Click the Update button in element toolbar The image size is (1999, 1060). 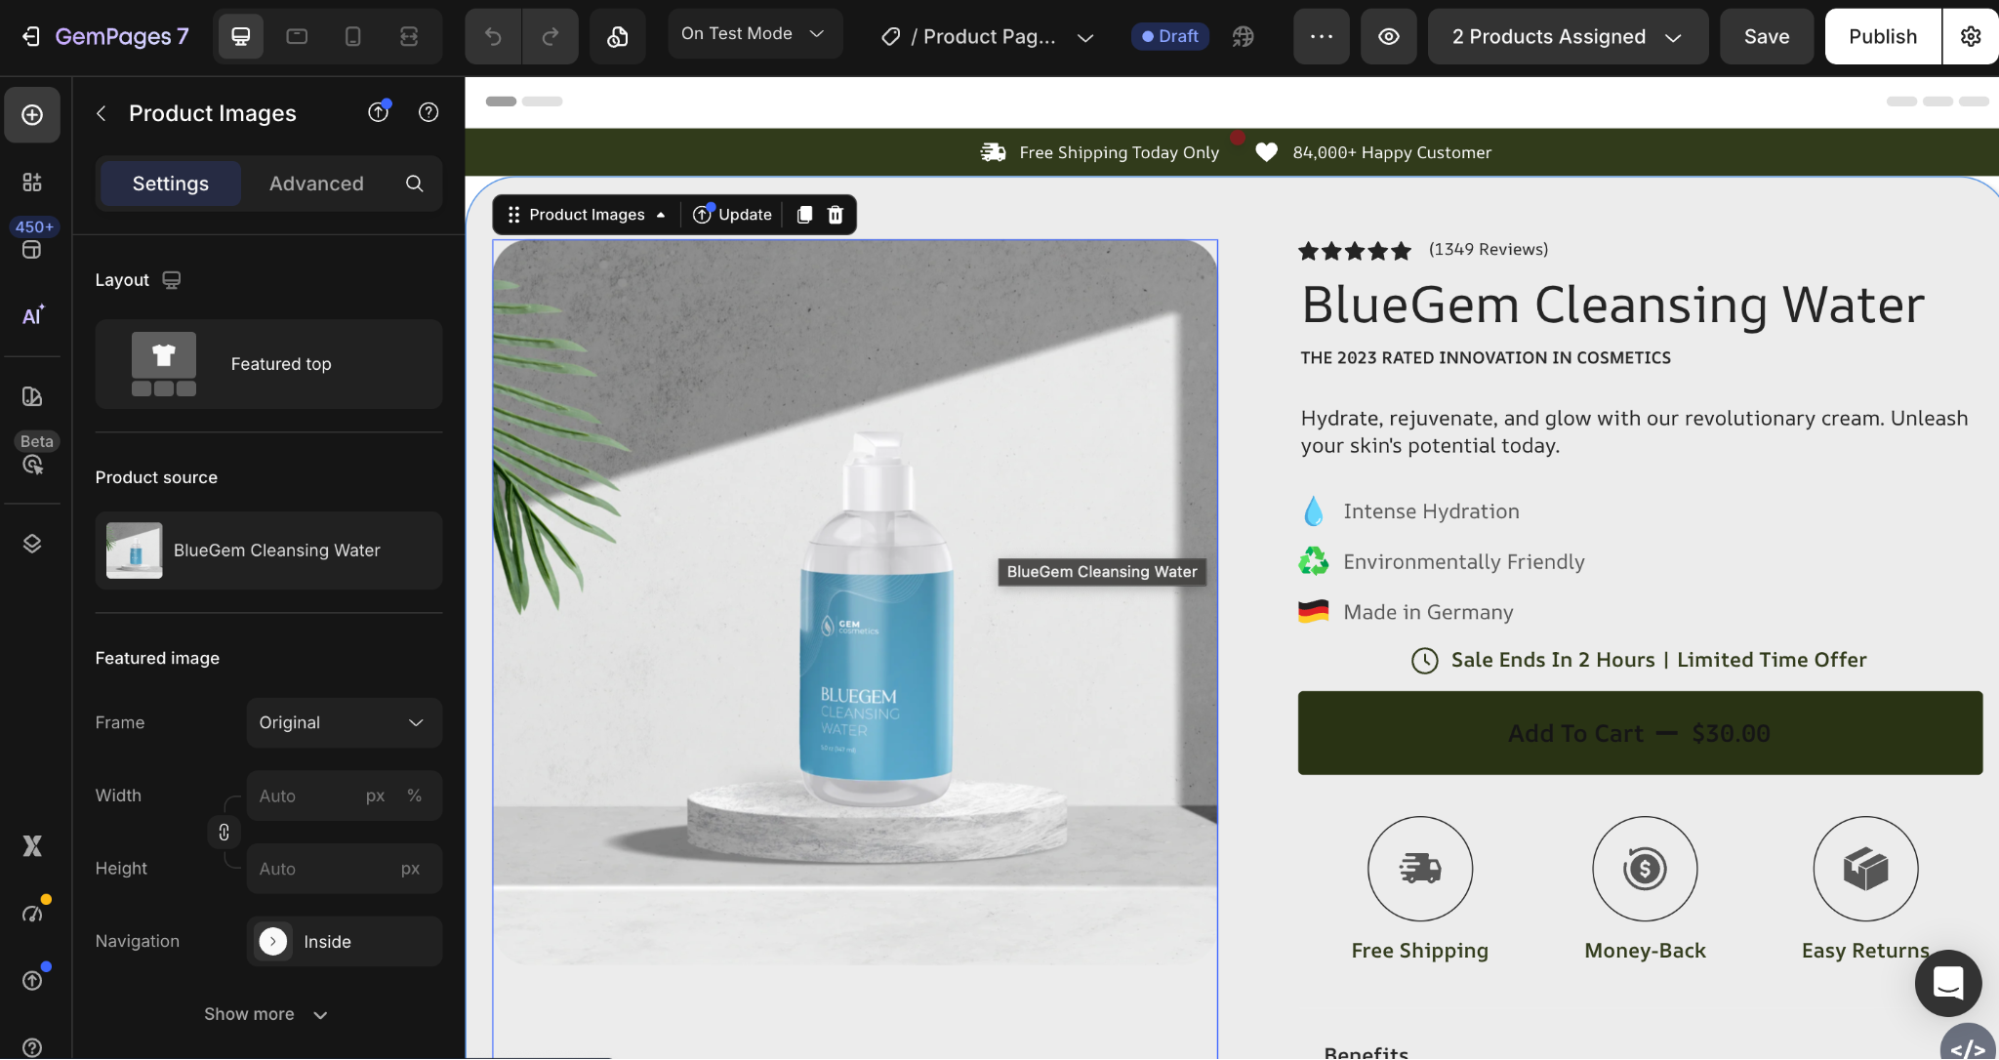733,214
